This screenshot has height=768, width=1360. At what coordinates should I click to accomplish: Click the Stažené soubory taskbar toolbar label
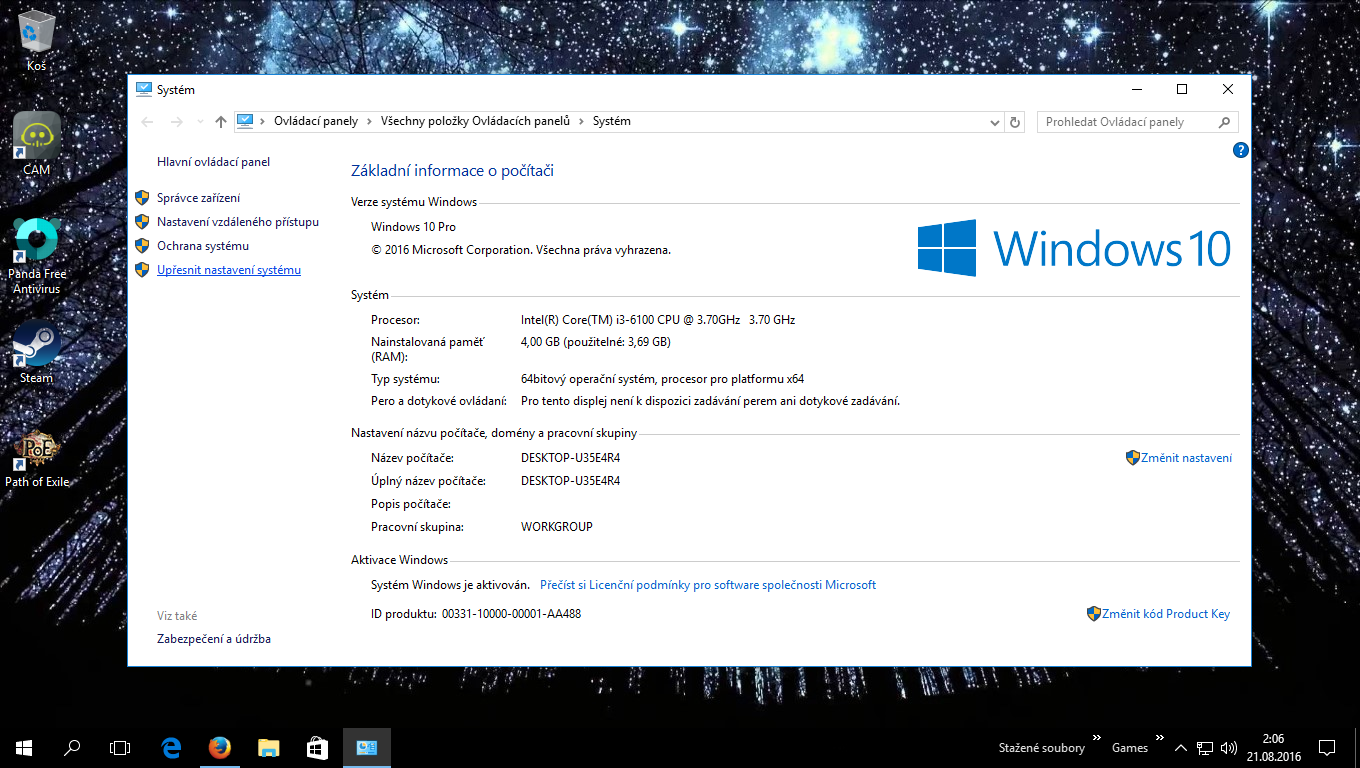(1041, 748)
